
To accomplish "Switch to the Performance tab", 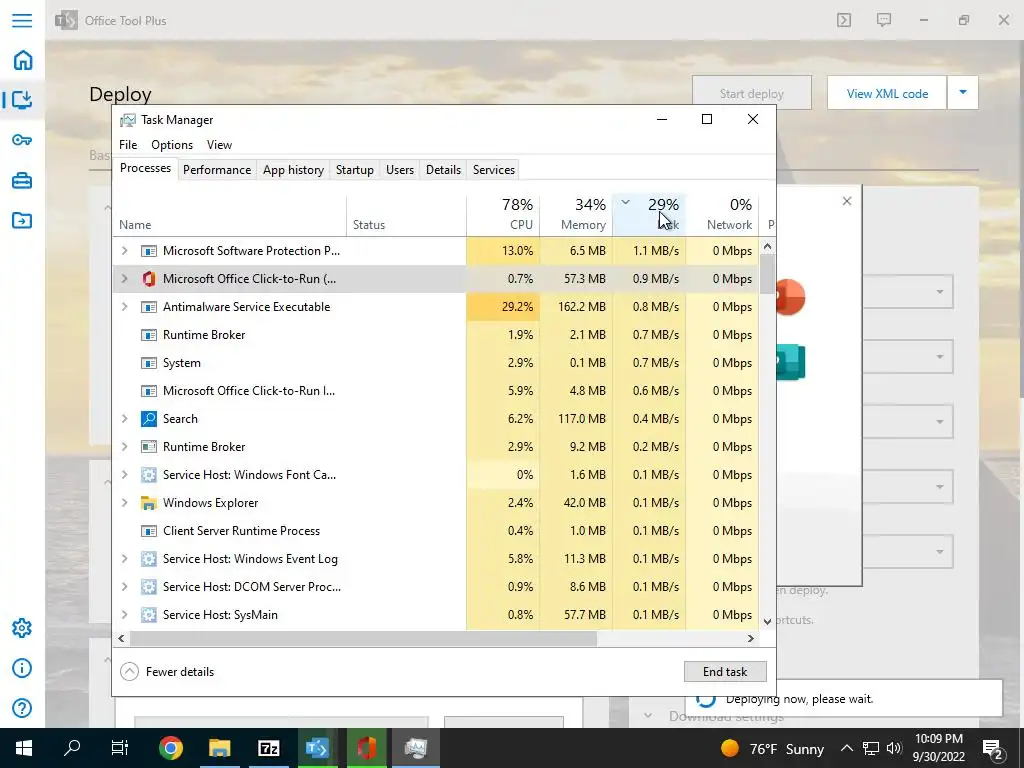I will [x=217, y=170].
